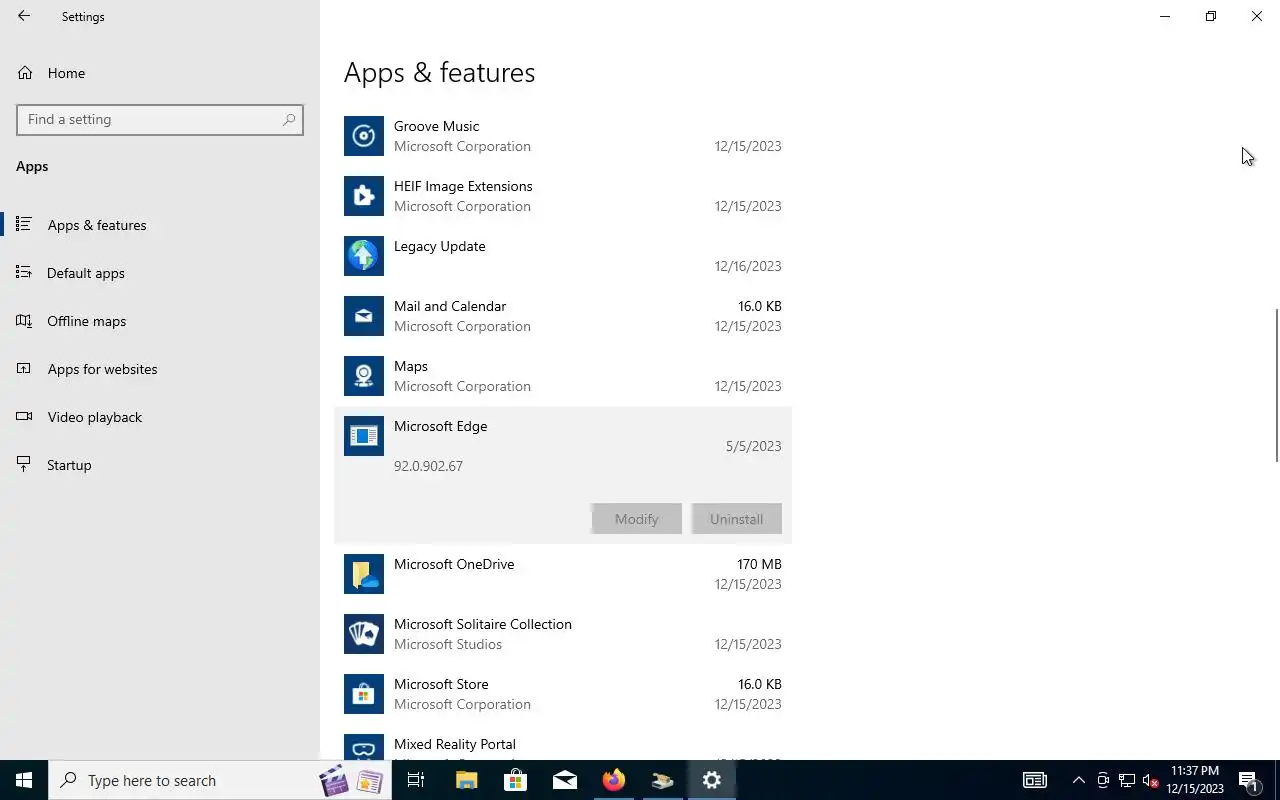Click OneDrive's 170 MB size value
Viewport: 1280px width, 800px height.
click(759, 564)
